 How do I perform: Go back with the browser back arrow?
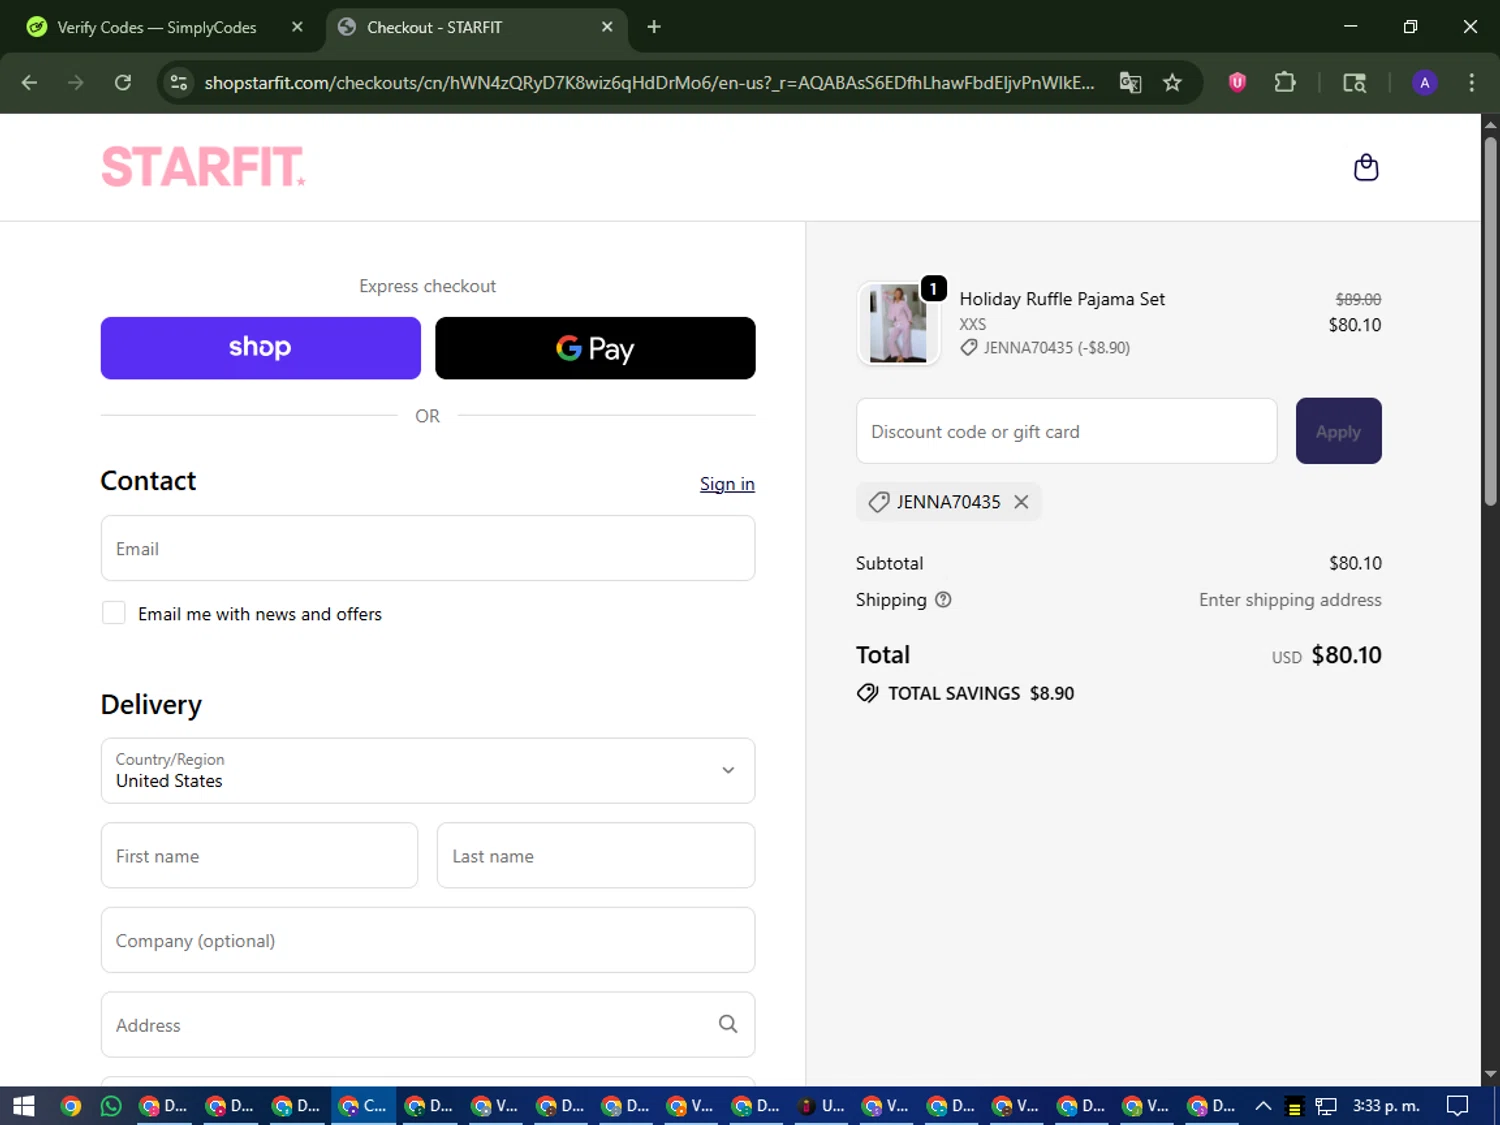29,83
